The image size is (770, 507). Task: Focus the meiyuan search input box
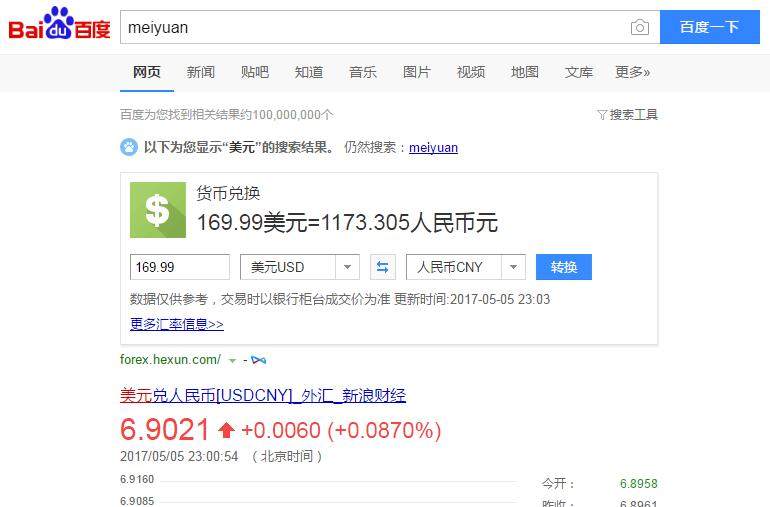point(376,28)
